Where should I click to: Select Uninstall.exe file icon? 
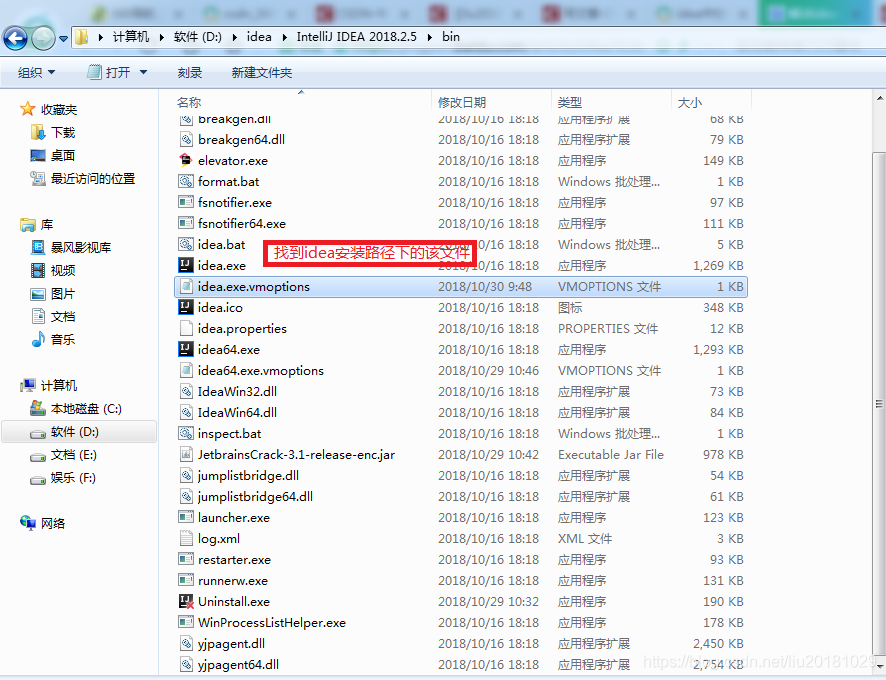tap(186, 601)
